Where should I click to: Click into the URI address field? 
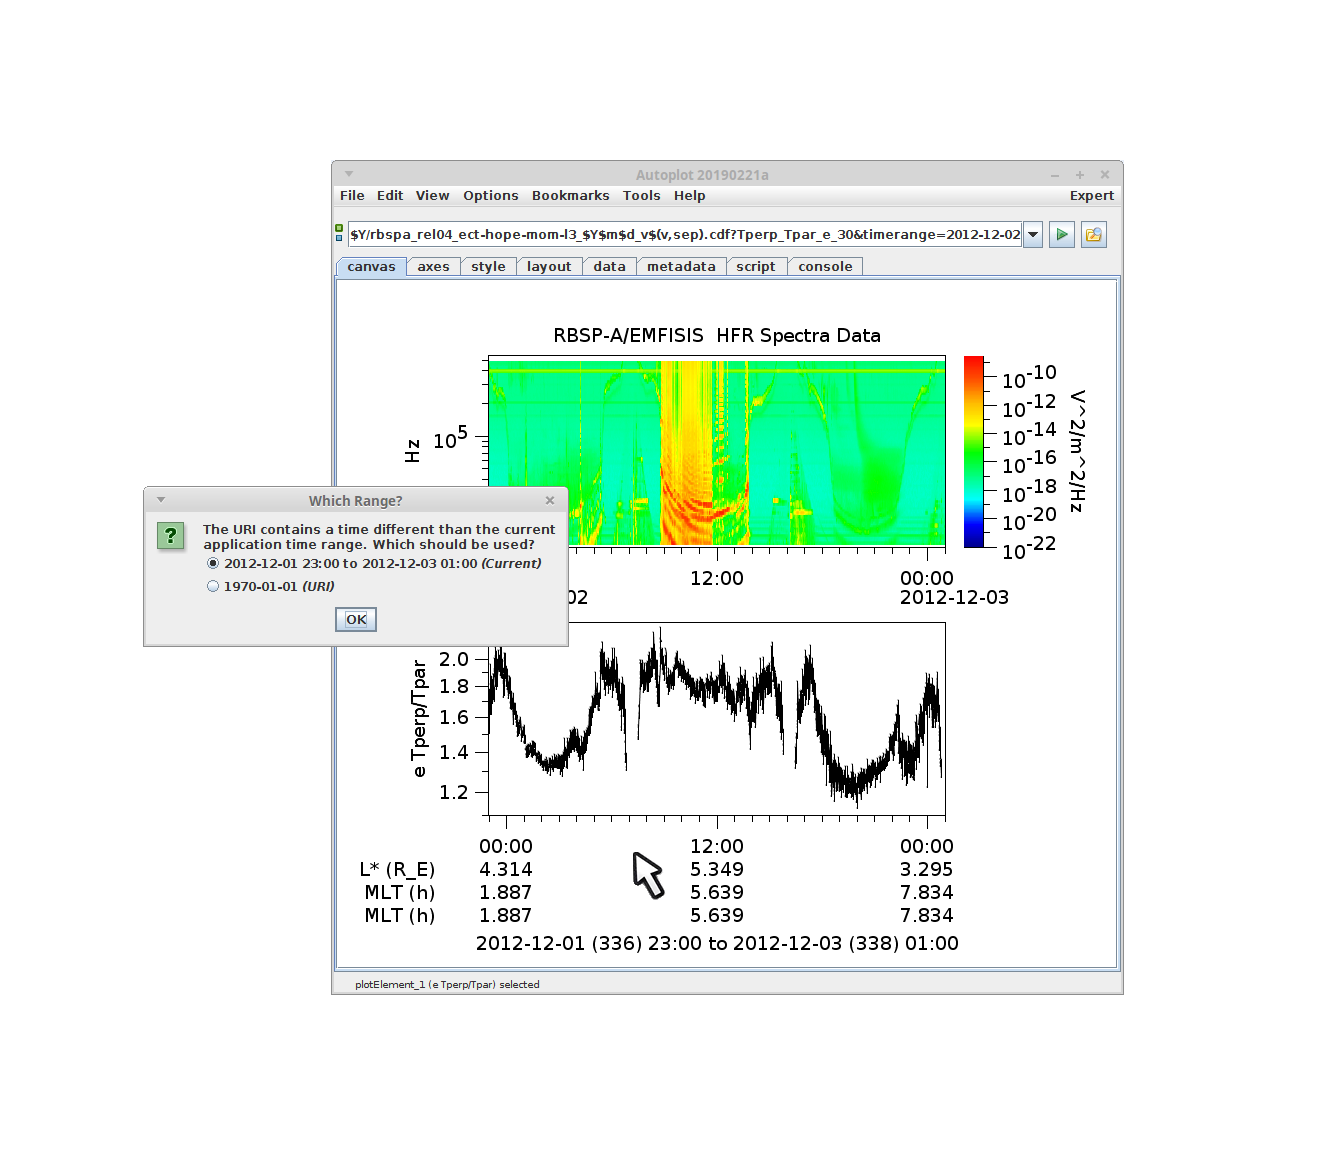point(685,235)
